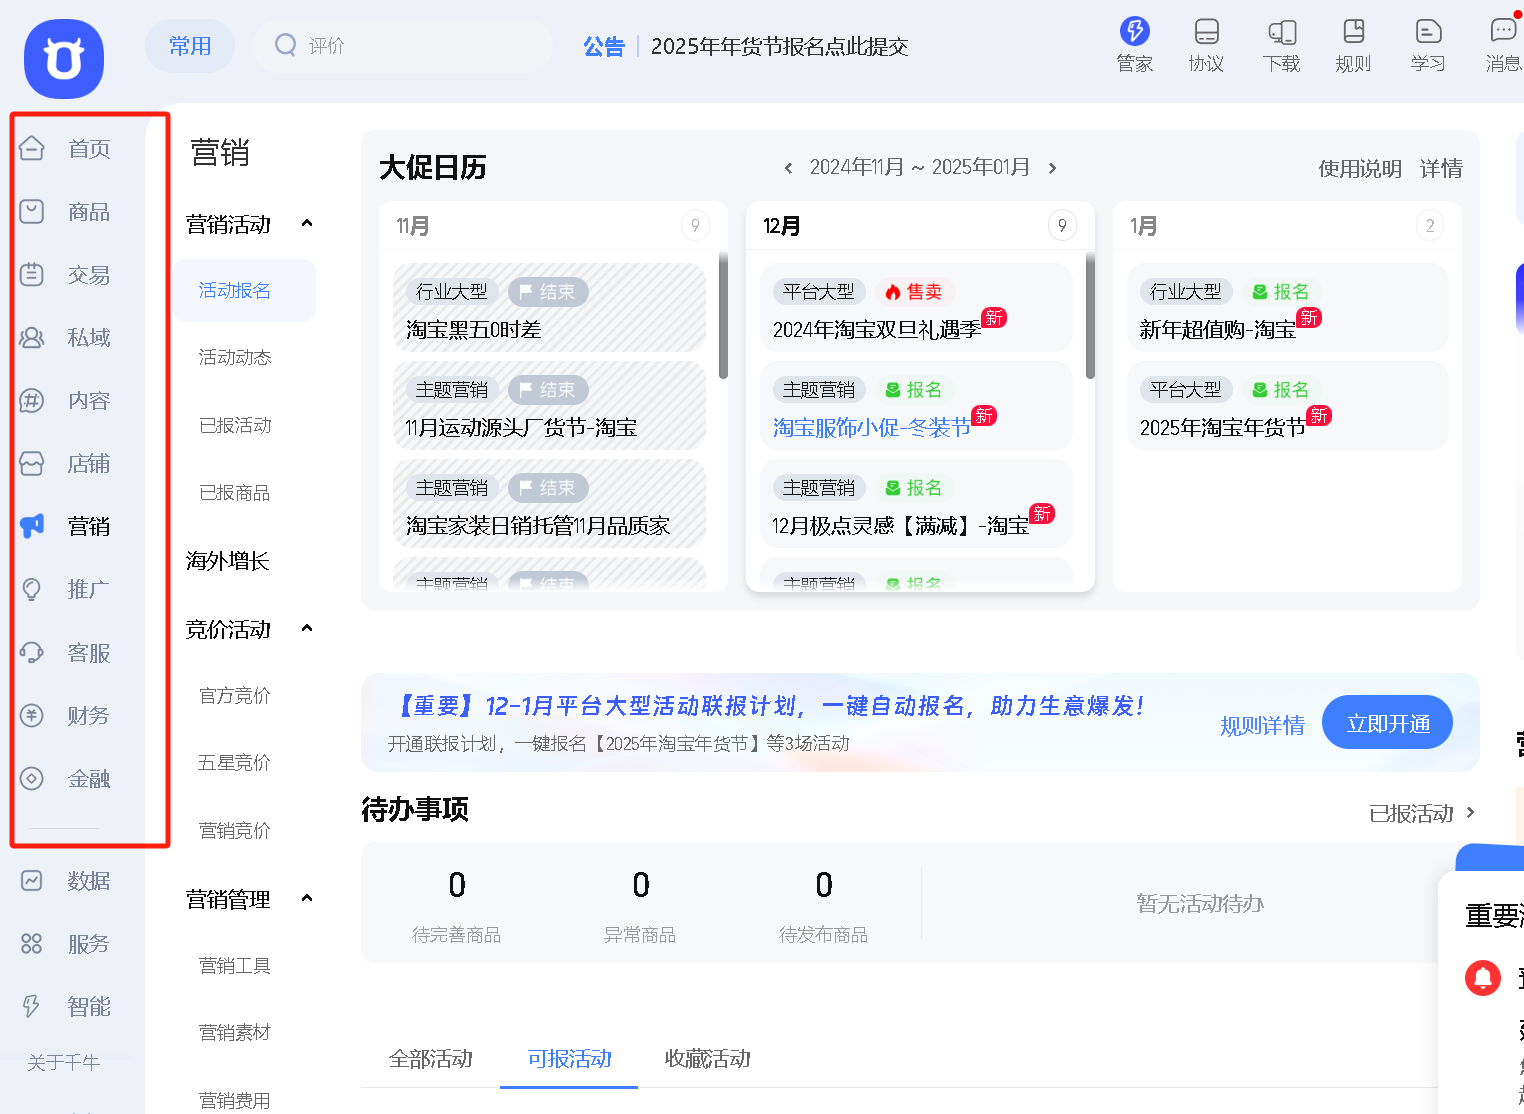Open 海外增长 menu item
This screenshot has height=1114, width=1524.
click(228, 561)
